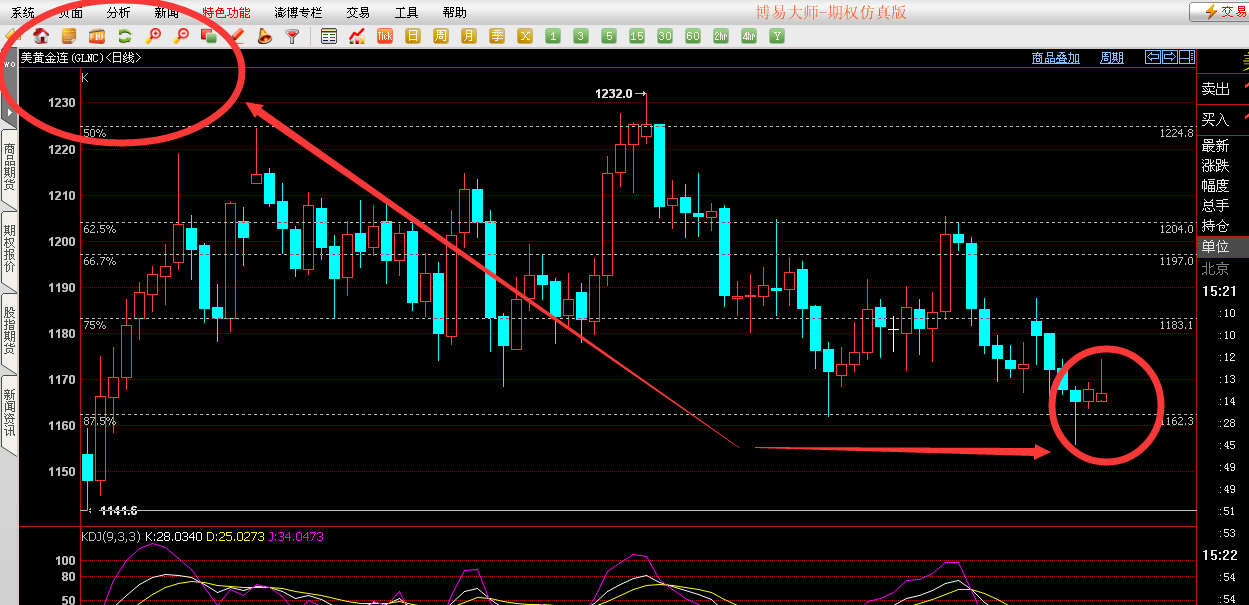Viewport: 1249px width, 605px height.
Task: Click the bell alert icon
Action: 265,36
